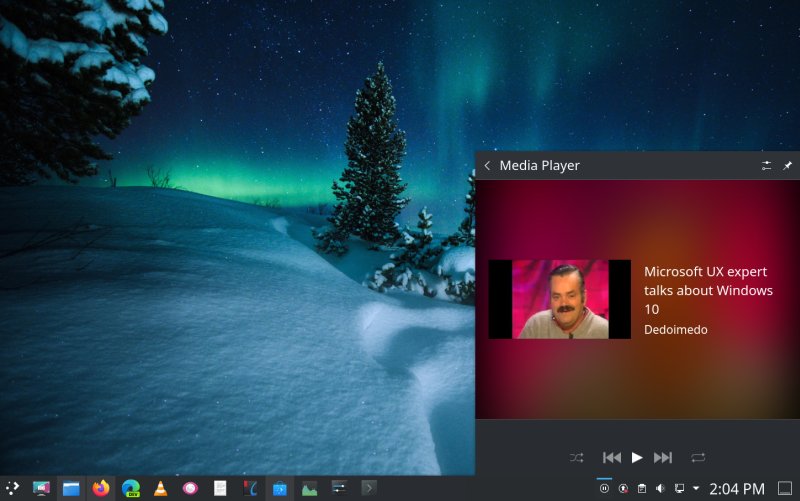
Task: Open the clock showing 2:04 PM
Action: point(736,488)
